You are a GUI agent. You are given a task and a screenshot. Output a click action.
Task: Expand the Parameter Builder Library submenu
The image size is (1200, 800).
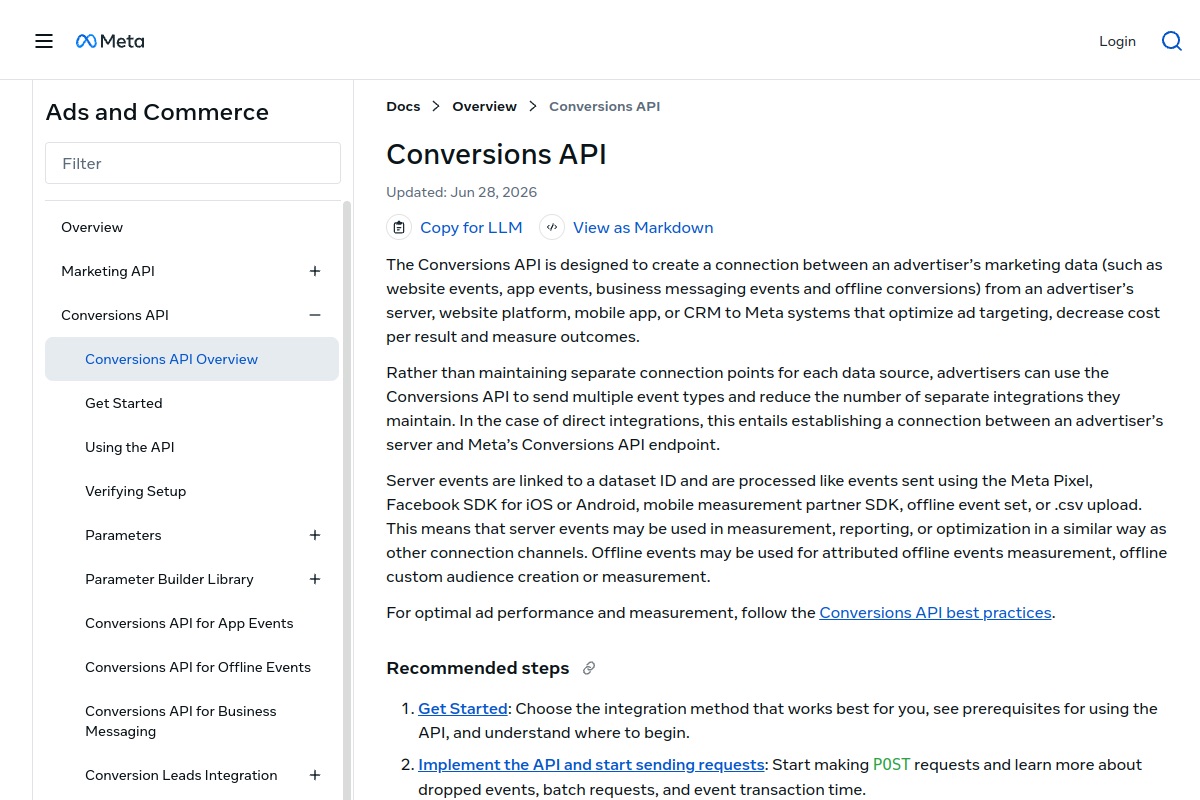(315, 579)
